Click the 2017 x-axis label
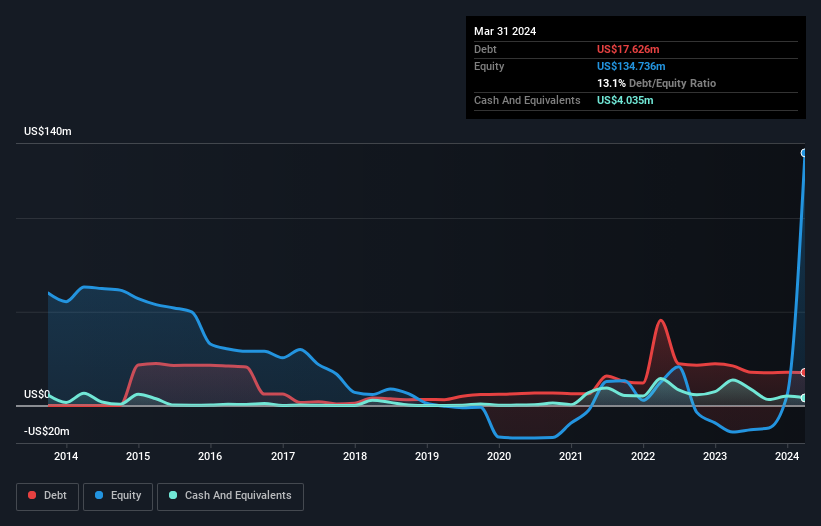 tap(283, 456)
